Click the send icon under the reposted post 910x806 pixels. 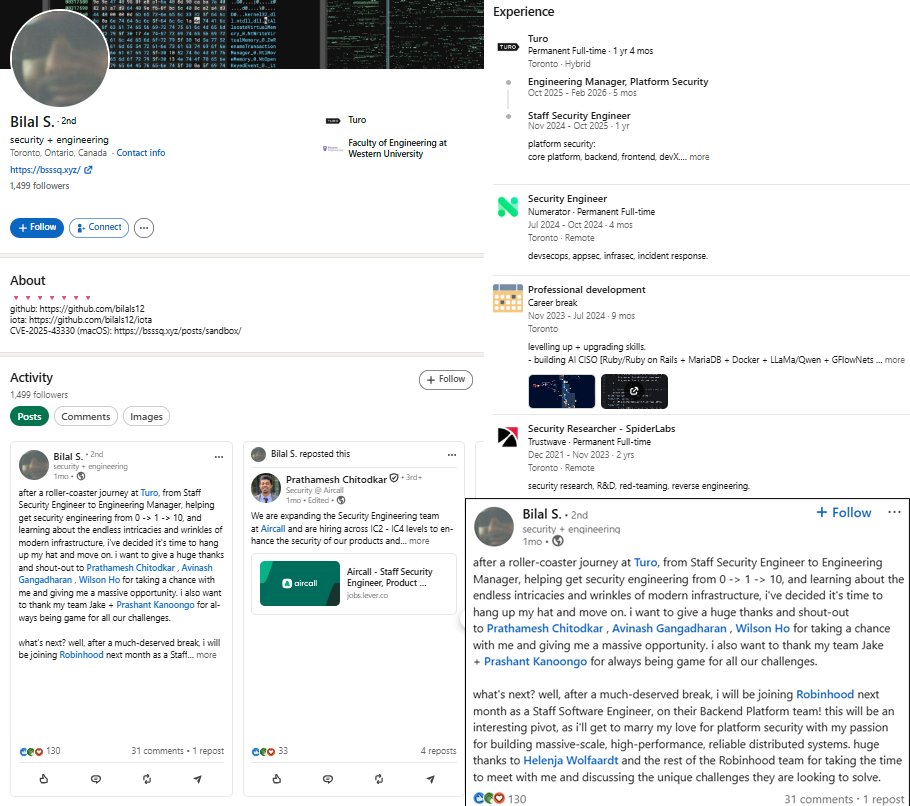coord(432,778)
